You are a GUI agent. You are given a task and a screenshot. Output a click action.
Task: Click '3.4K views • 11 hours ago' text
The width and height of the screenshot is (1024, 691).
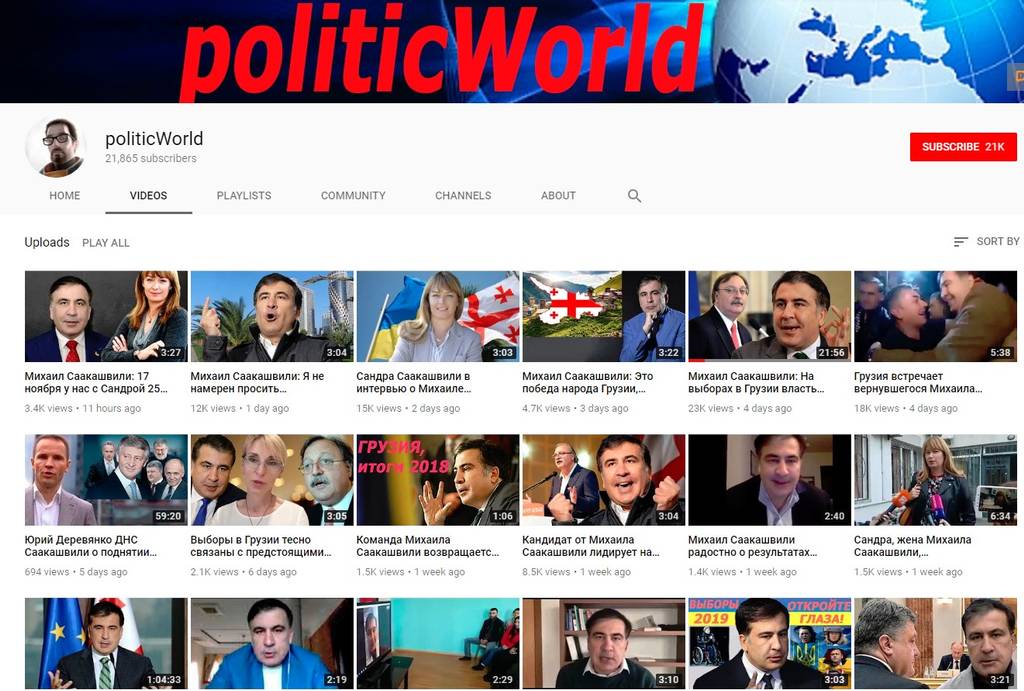[83, 408]
